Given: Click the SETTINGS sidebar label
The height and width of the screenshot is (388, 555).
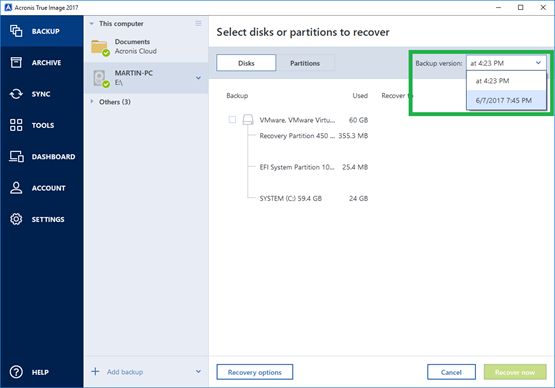Looking at the screenshot, I should pyautogui.click(x=48, y=219).
